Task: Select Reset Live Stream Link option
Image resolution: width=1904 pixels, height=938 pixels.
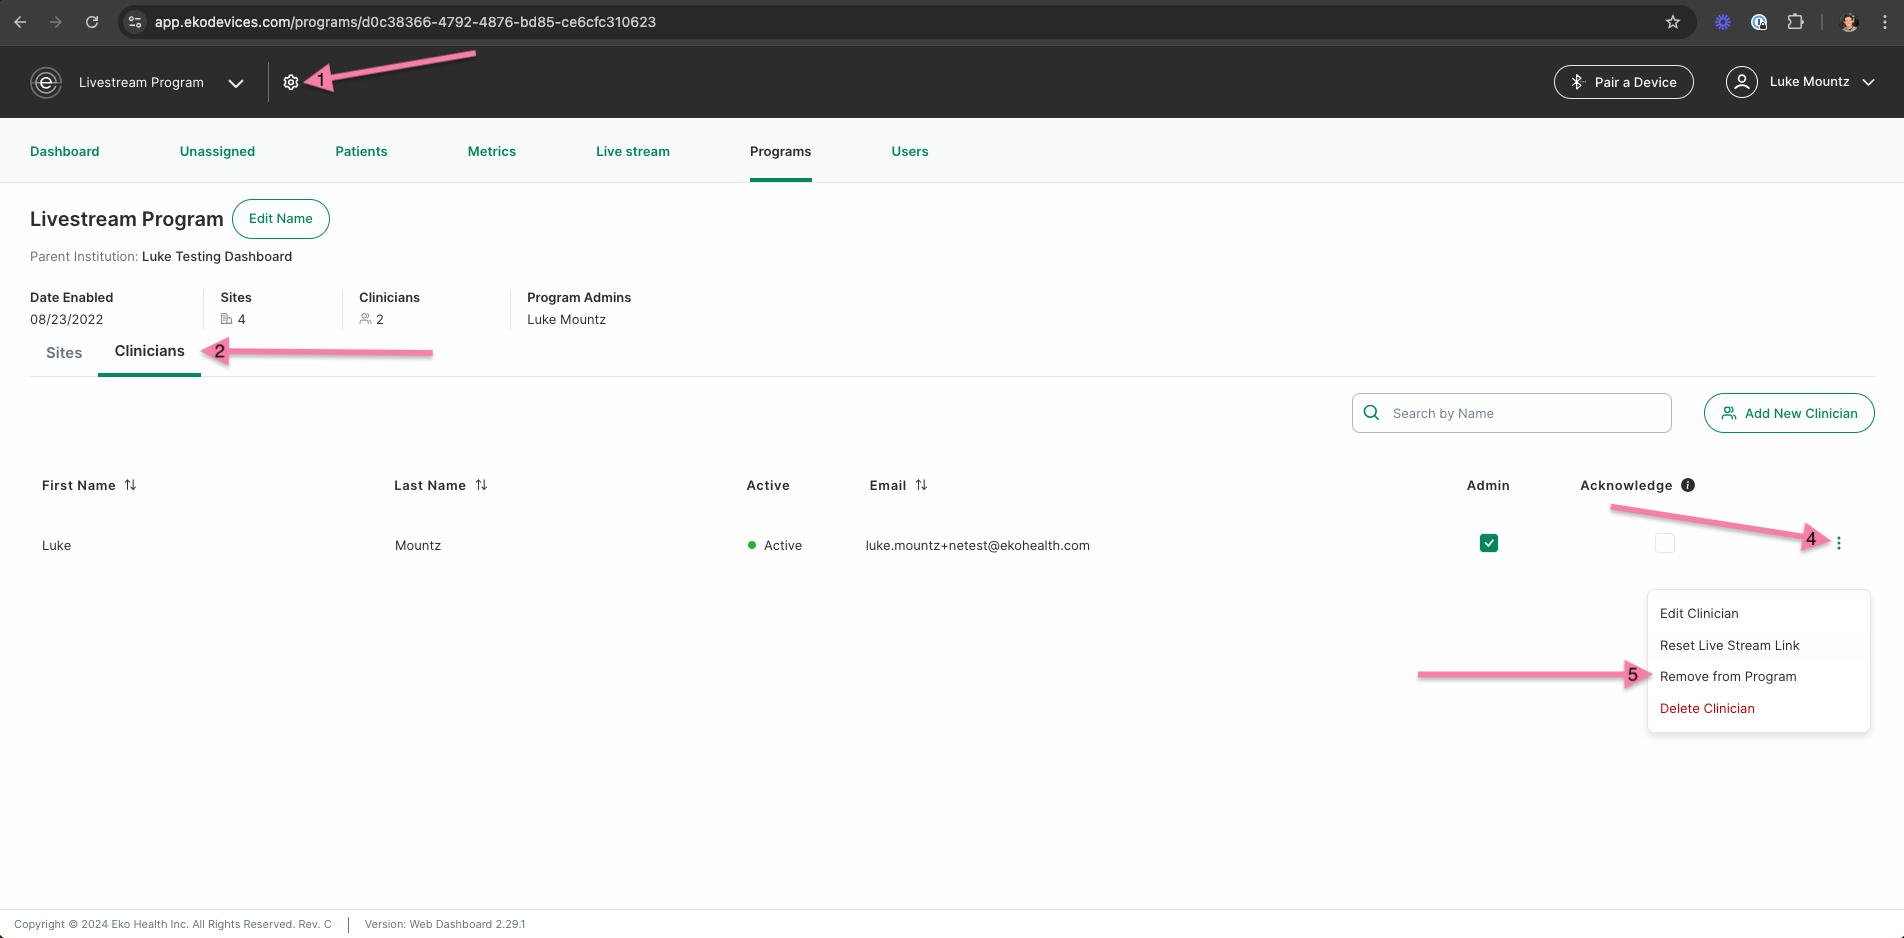Action: (x=1729, y=645)
